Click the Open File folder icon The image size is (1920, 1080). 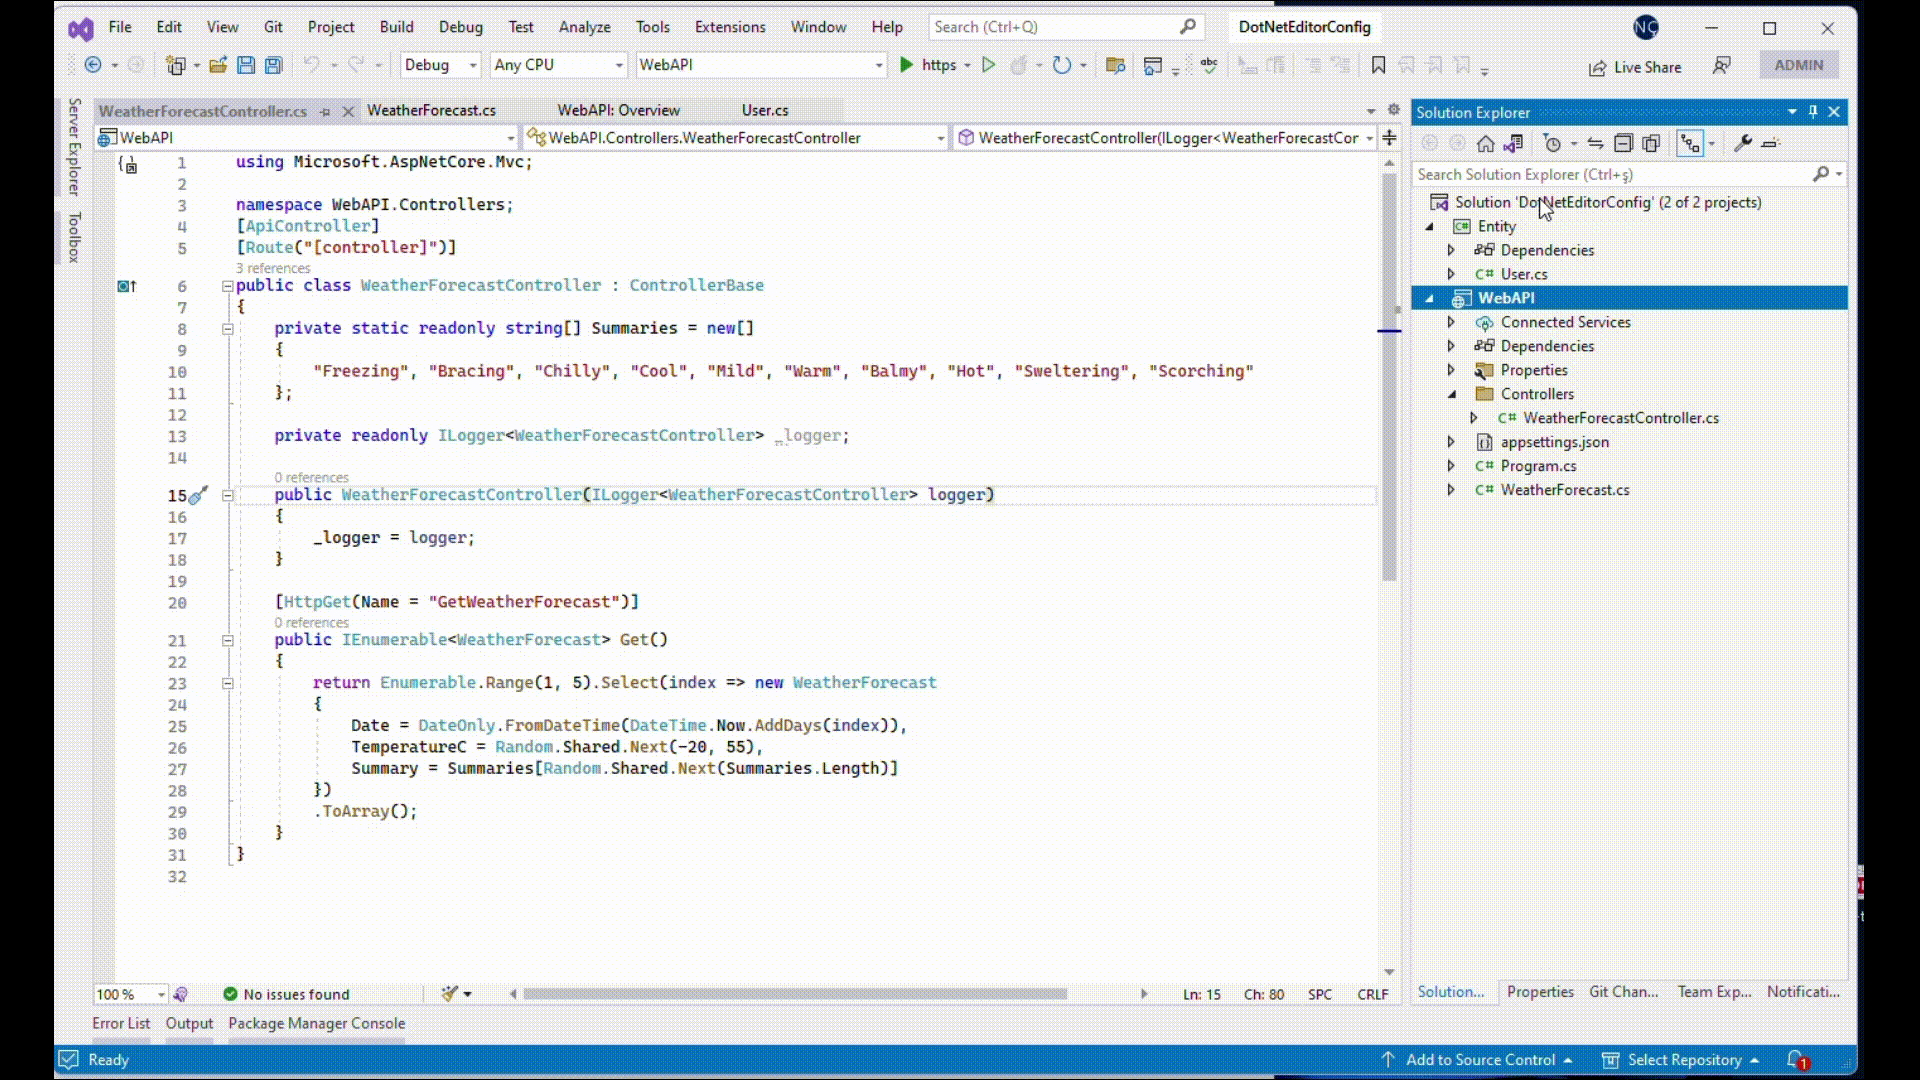click(x=218, y=65)
